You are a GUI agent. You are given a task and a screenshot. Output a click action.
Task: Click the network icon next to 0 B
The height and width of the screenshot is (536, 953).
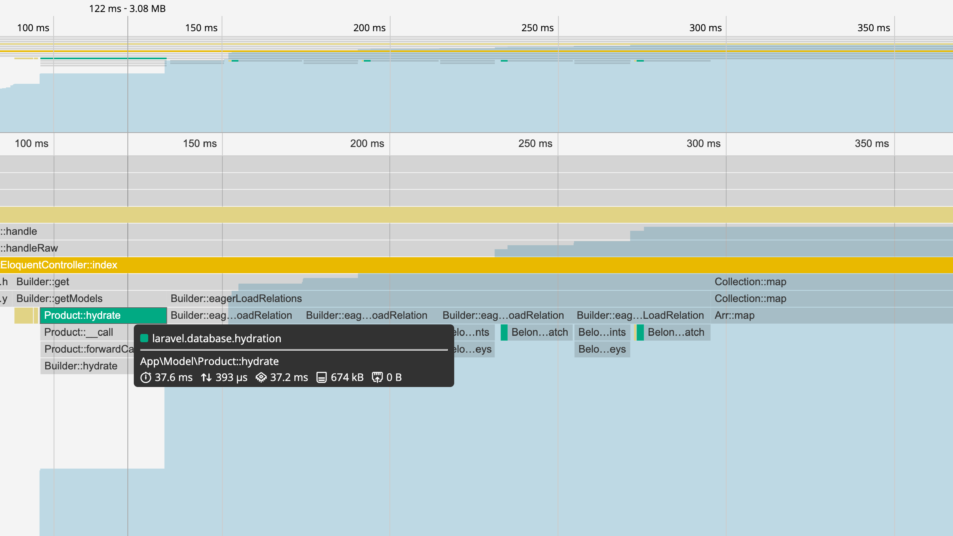click(x=377, y=378)
